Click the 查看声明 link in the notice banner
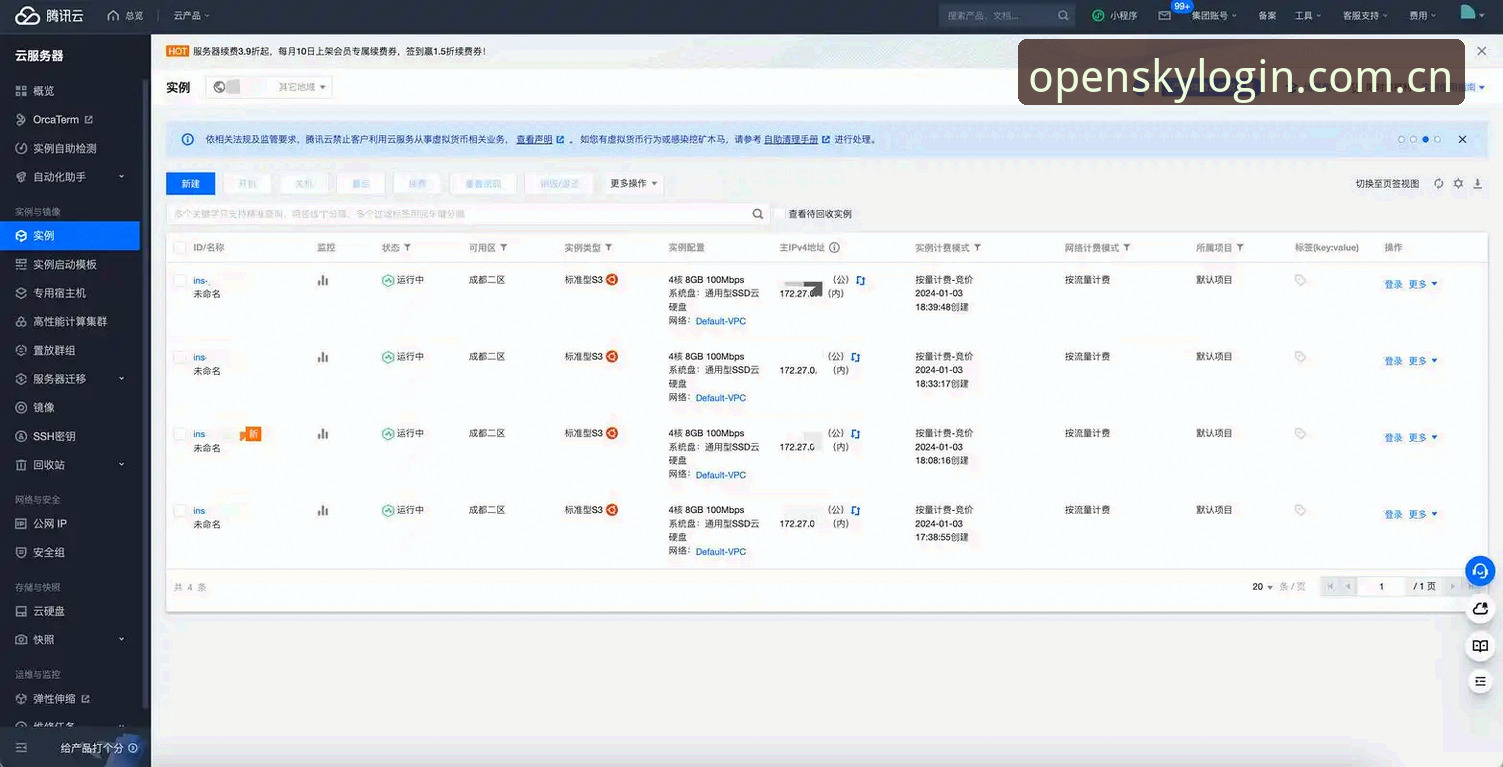The height and width of the screenshot is (767, 1503). tap(534, 140)
